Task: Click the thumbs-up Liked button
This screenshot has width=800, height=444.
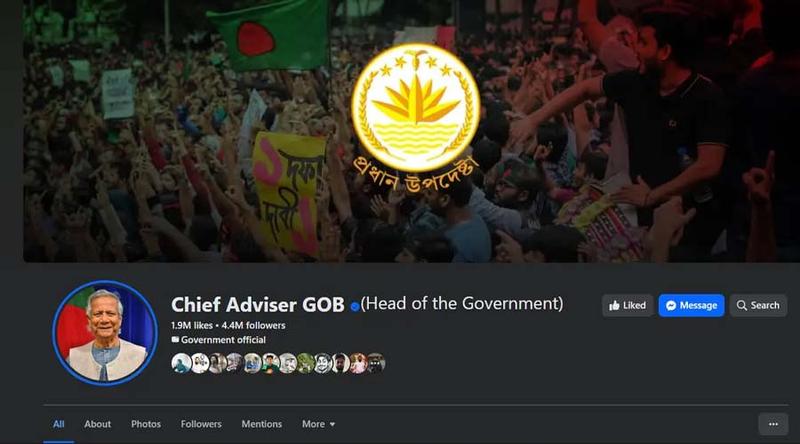Action: pos(628,305)
